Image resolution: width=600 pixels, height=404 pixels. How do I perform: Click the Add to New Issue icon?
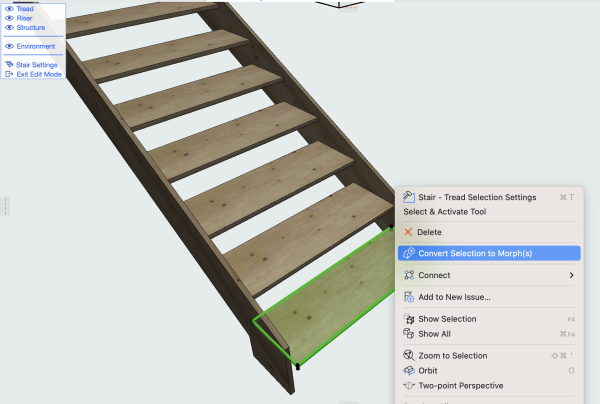click(408, 297)
